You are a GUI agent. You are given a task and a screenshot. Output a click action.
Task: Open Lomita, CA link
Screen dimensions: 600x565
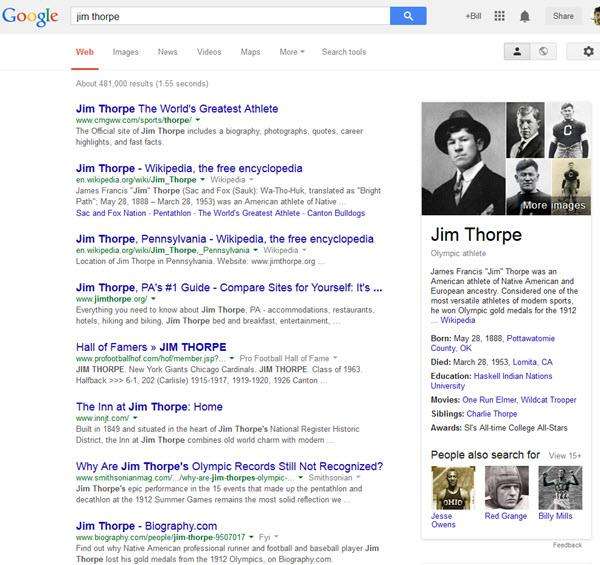pyautogui.click(x=532, y=362)
